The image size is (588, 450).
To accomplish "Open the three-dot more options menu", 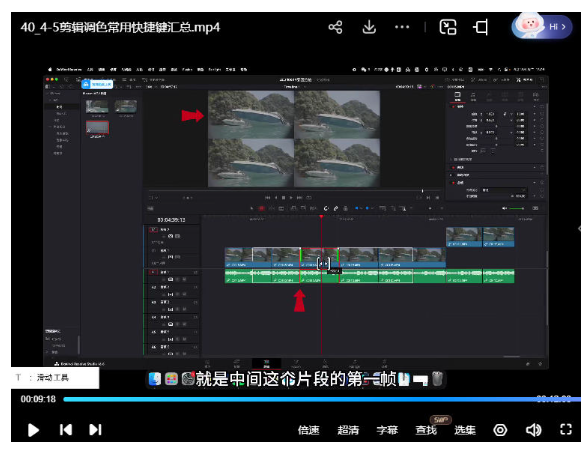I will 402,27.
